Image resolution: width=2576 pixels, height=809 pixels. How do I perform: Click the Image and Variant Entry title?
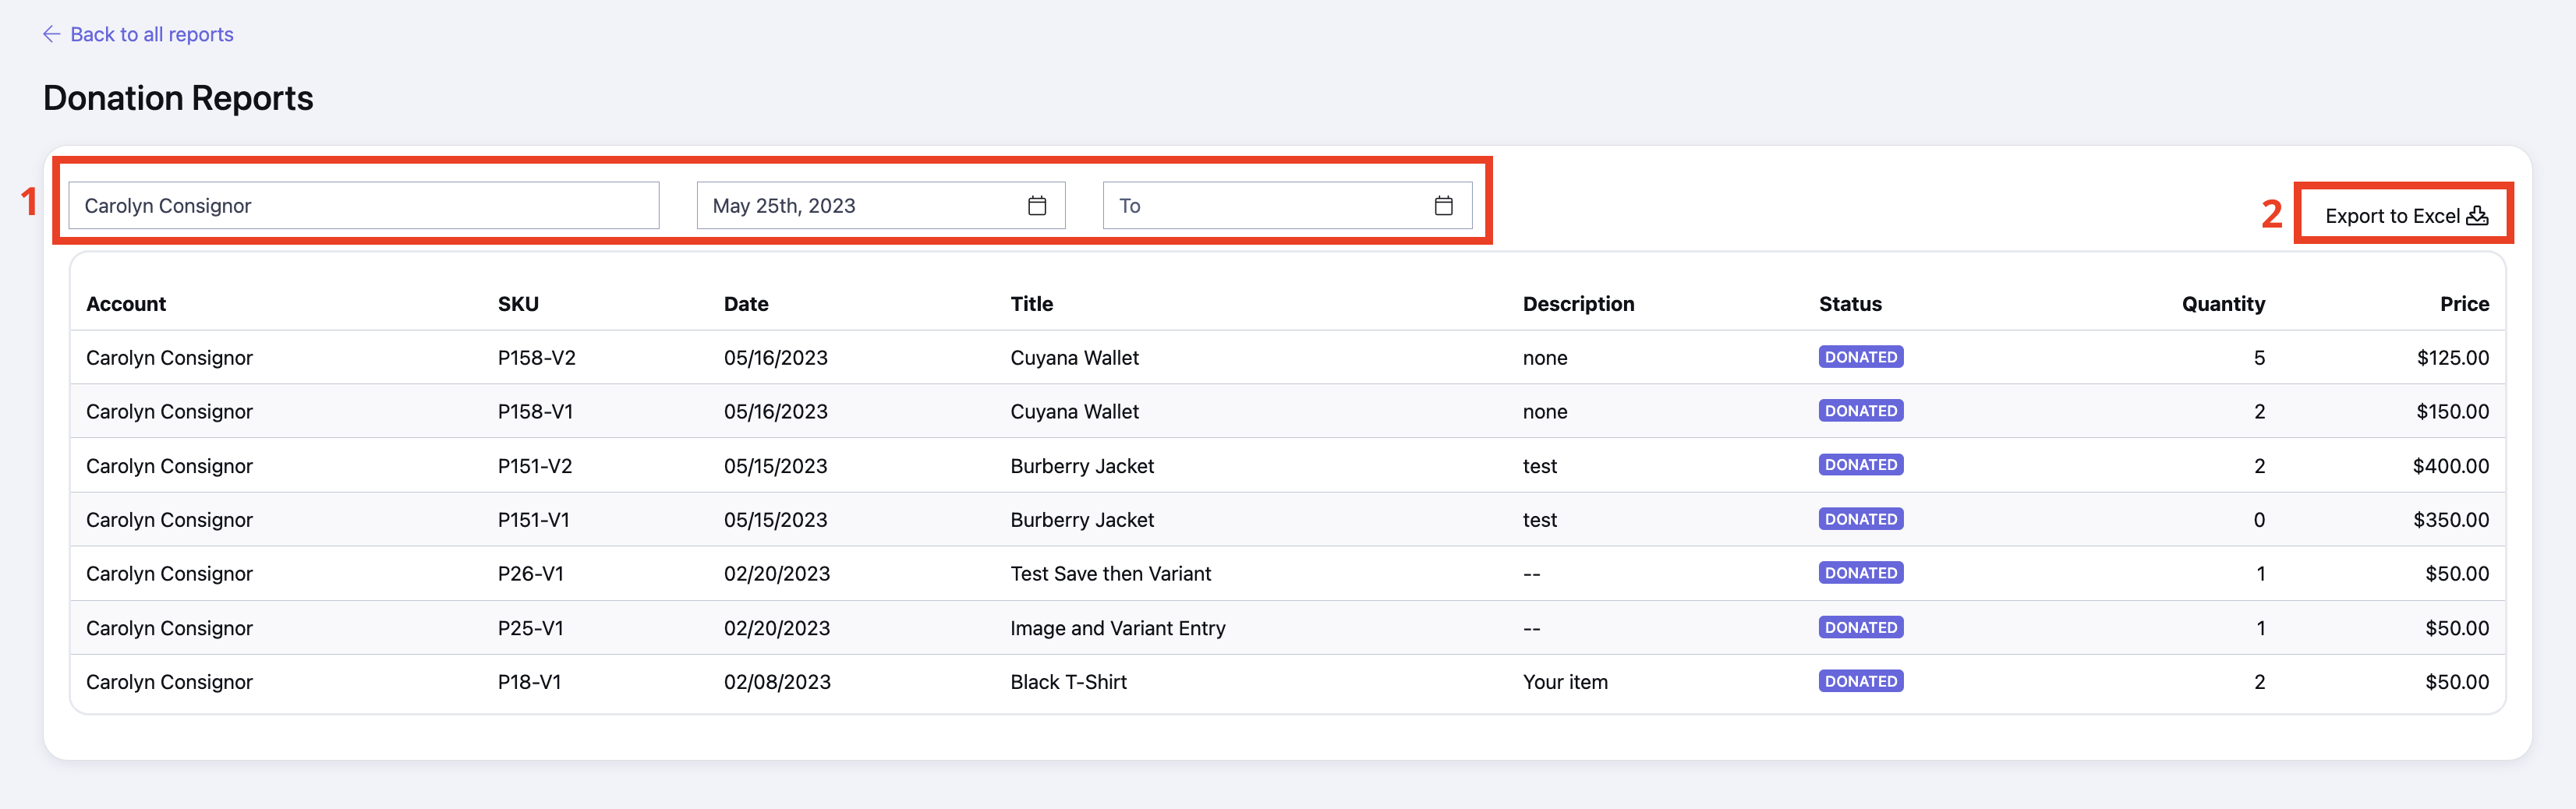point(1117,628)
